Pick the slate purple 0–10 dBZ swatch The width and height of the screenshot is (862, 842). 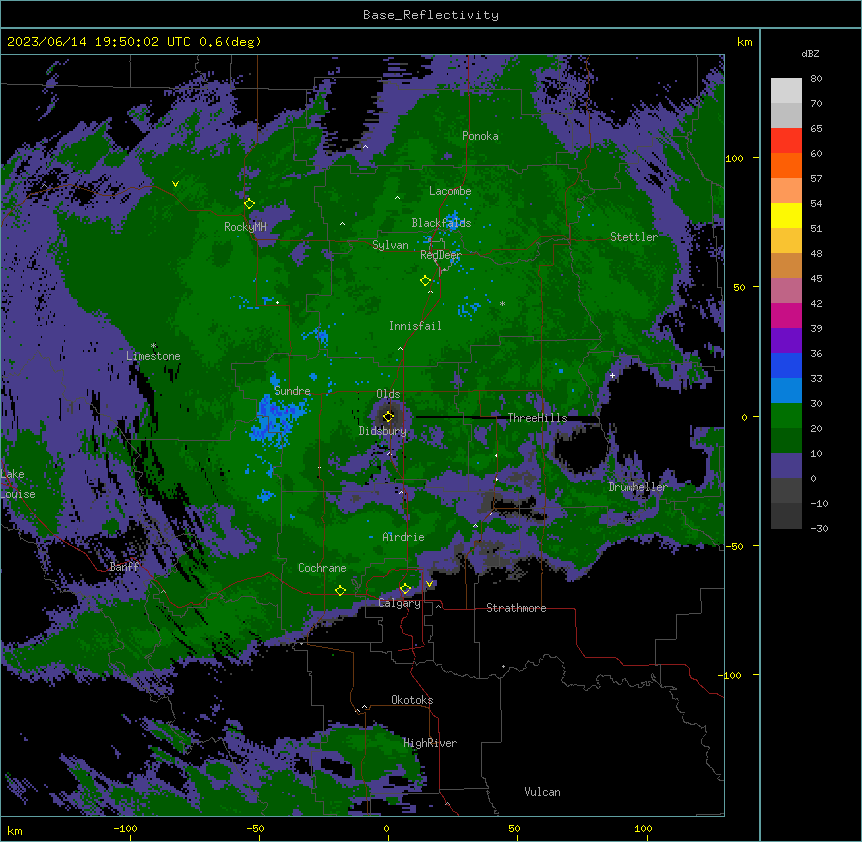[x=786, y=466]
